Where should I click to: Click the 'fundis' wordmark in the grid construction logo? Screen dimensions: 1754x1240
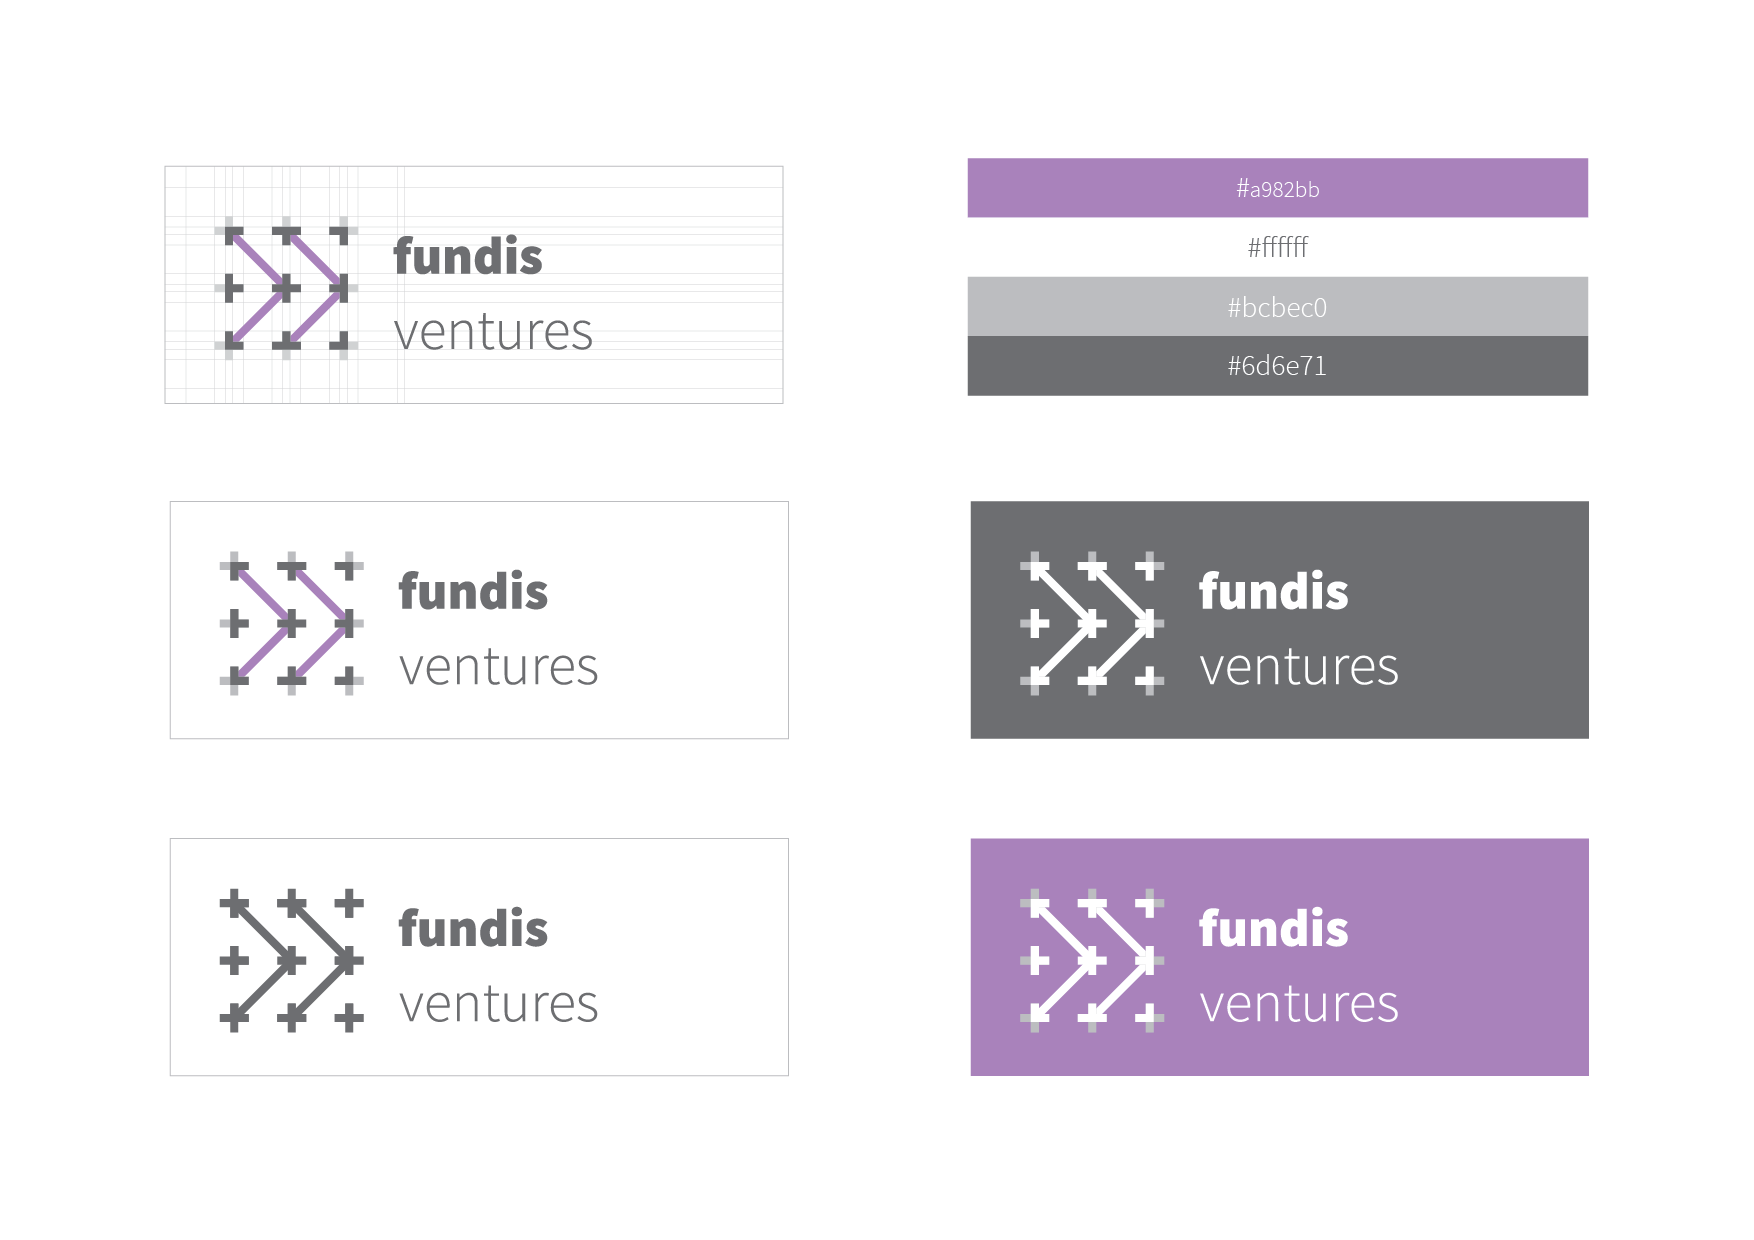click(468, 256)
